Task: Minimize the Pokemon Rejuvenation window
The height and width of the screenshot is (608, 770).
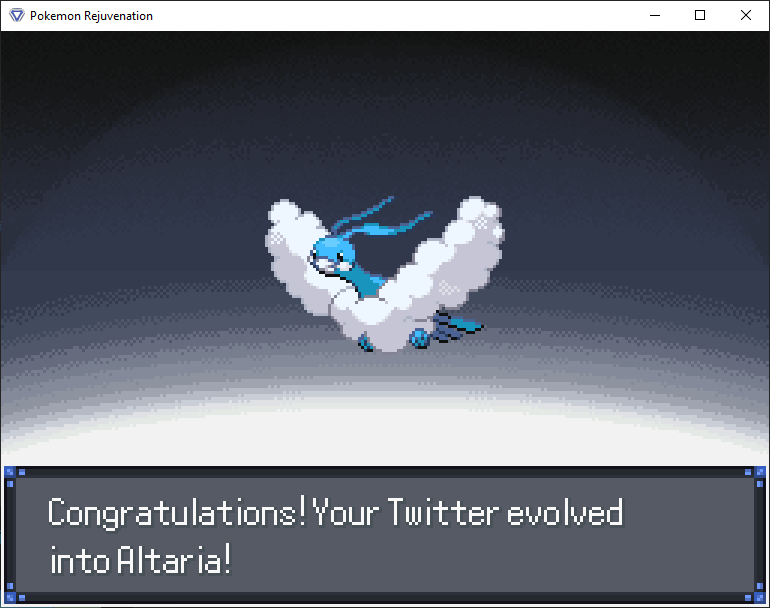Action: [655, 15]
